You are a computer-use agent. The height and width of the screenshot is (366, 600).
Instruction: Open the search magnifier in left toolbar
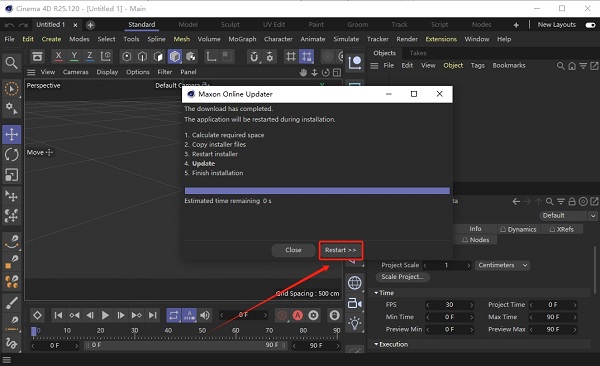click(11, 63)
